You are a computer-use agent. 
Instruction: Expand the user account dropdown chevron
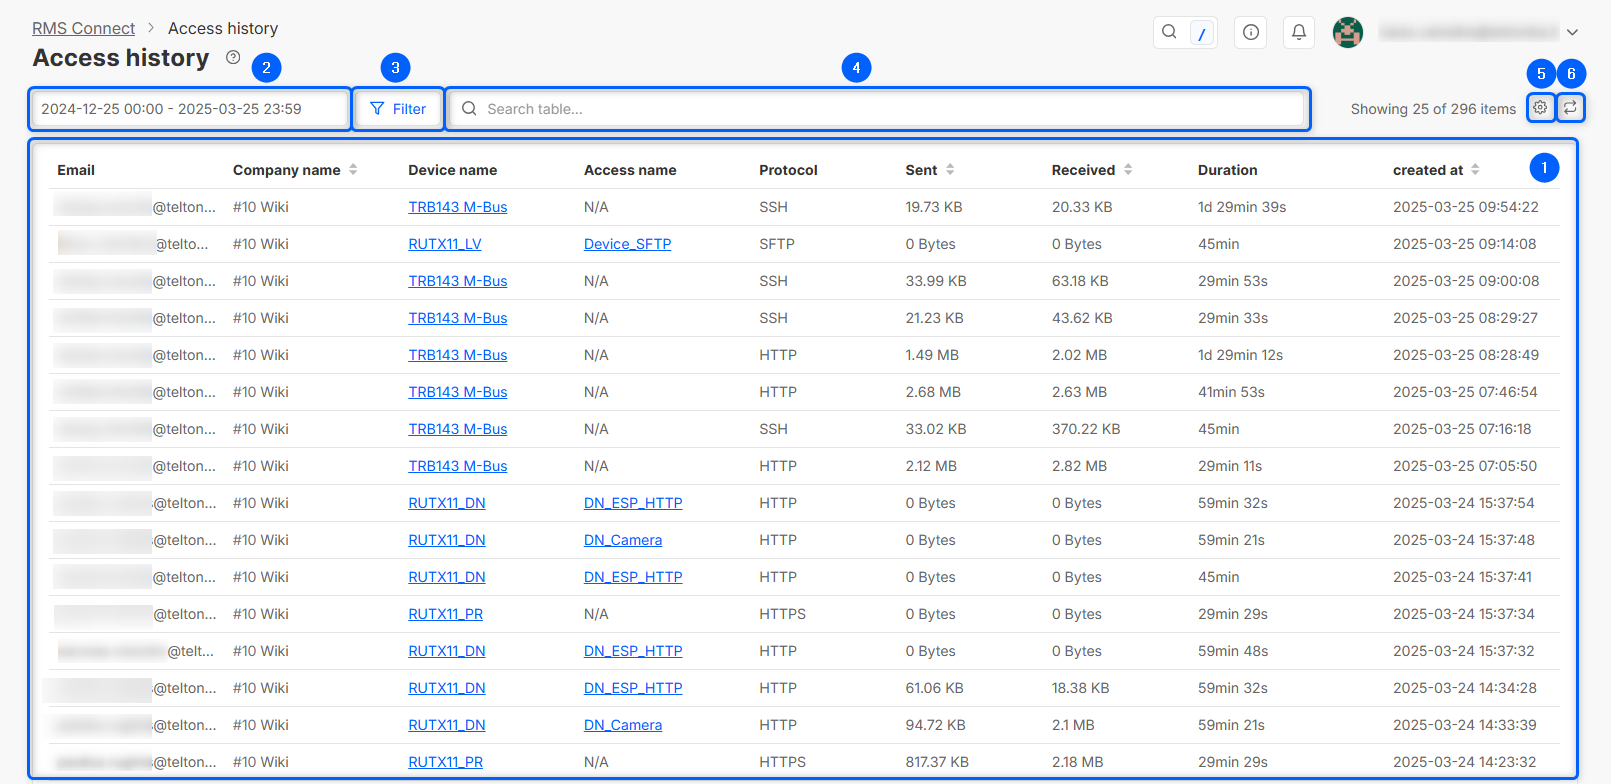[x=1572, y=32]
